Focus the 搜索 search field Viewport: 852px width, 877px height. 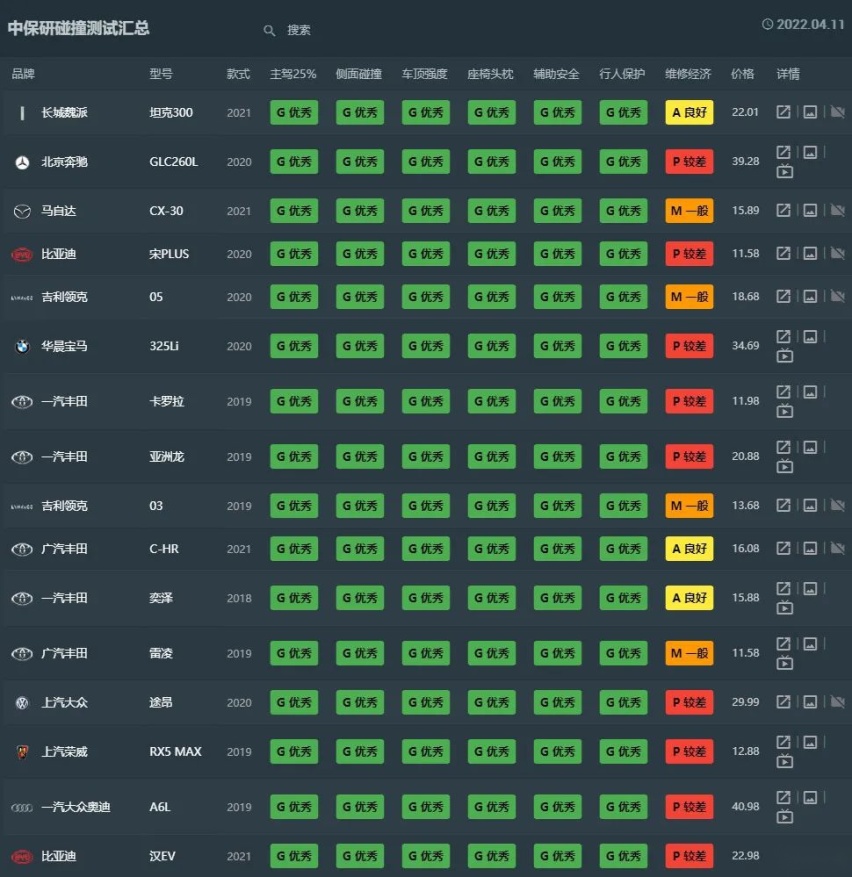tap(299, 30)
